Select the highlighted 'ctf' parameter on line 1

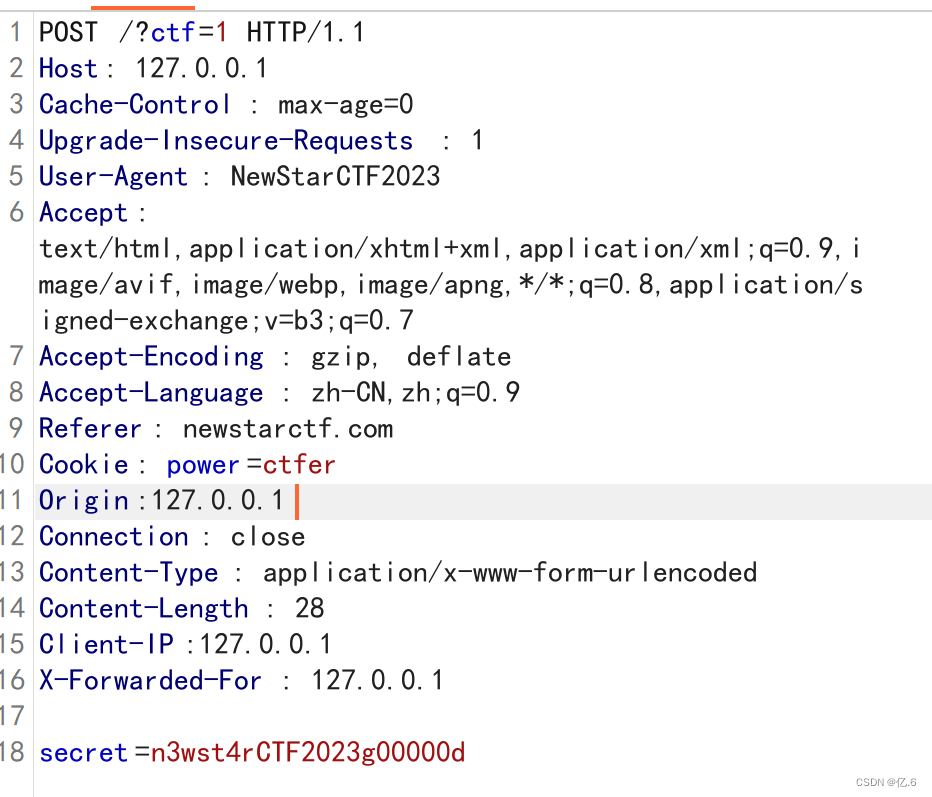[172, 32]
